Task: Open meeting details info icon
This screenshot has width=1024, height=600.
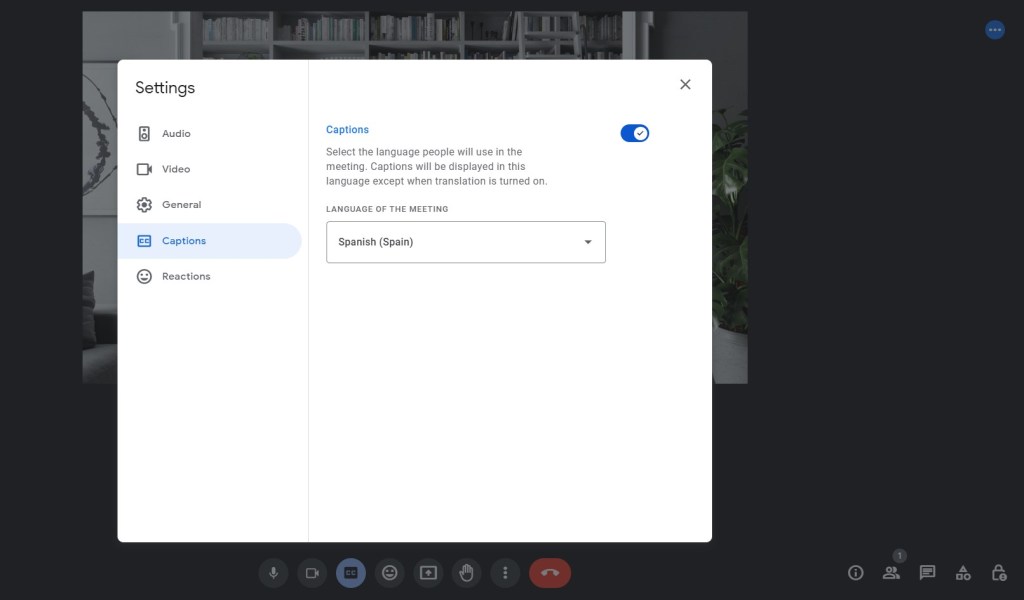Action: tap(855, 573)
